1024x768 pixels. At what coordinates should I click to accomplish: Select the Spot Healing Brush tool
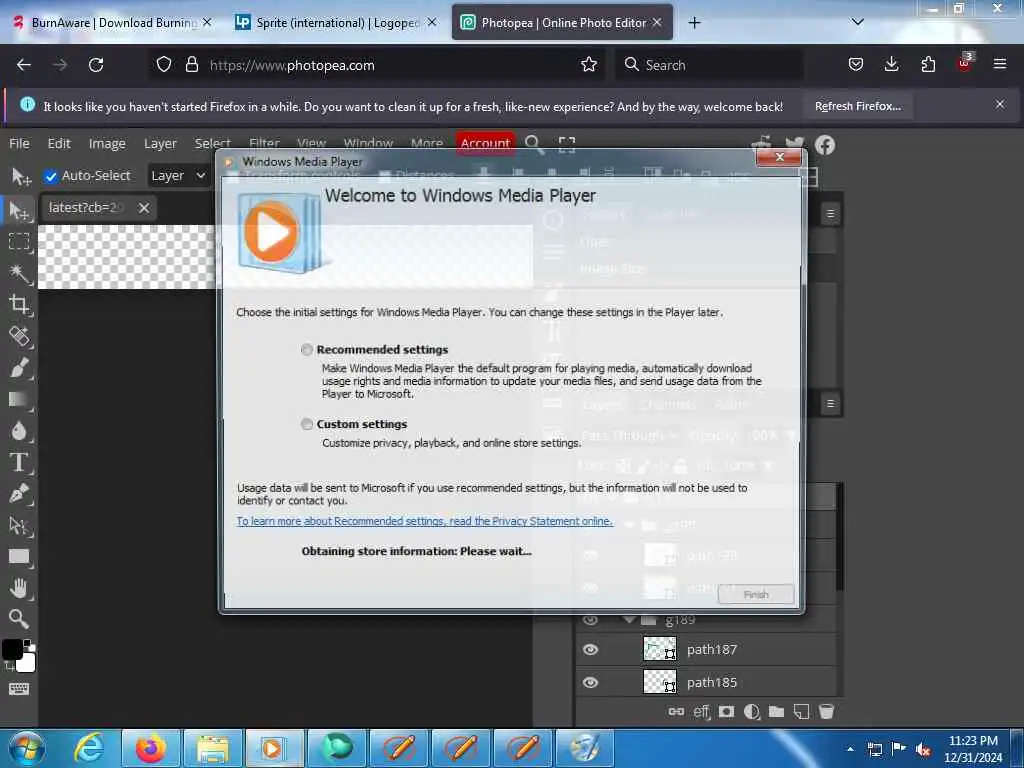coord(19,336)
